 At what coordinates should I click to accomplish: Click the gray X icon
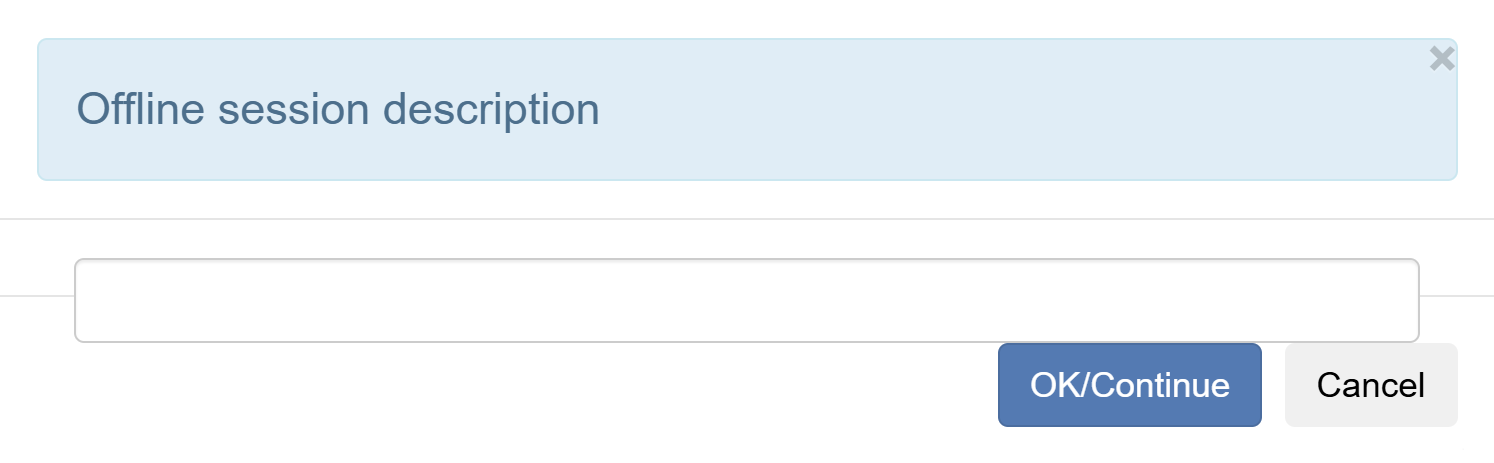pos(1441,60)
